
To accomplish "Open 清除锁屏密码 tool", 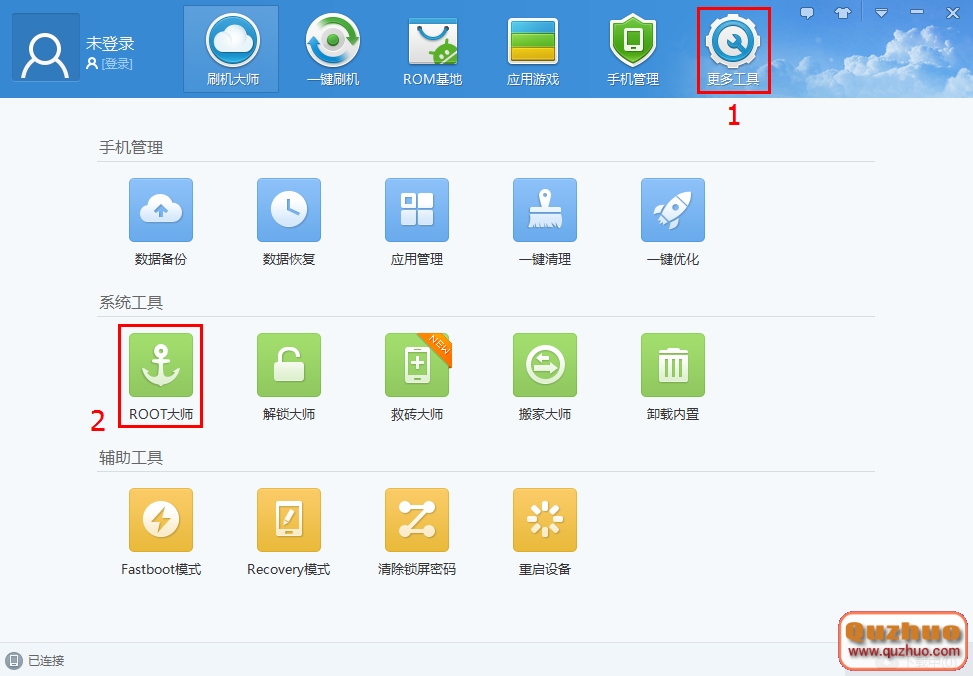I will click(x=416, y=520).
